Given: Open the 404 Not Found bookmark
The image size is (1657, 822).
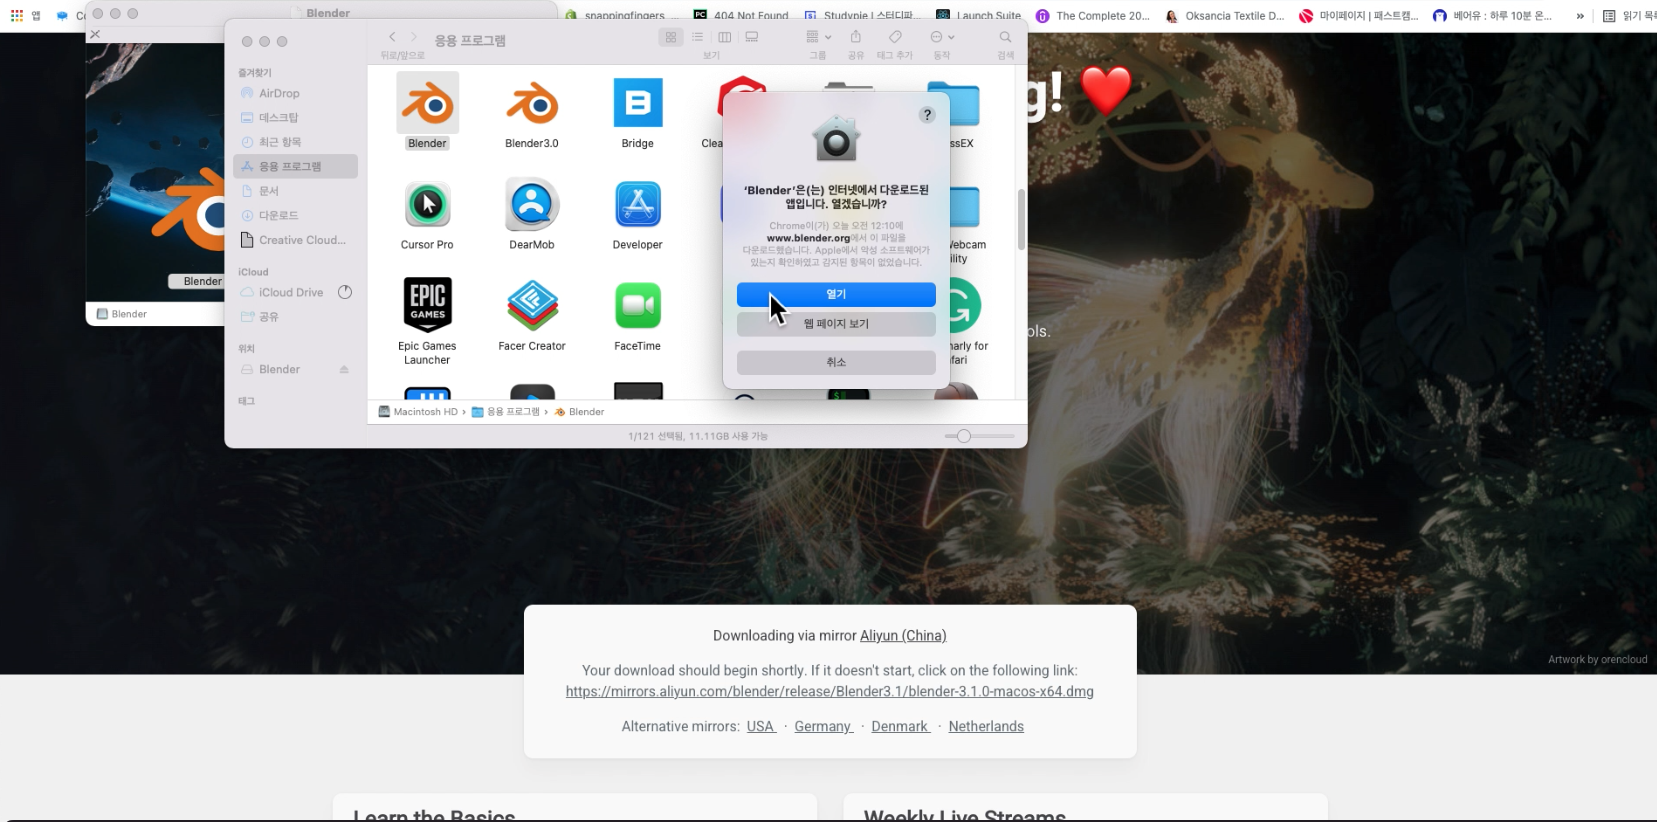Looking at the screenshot, I should (x=741, y=15).
